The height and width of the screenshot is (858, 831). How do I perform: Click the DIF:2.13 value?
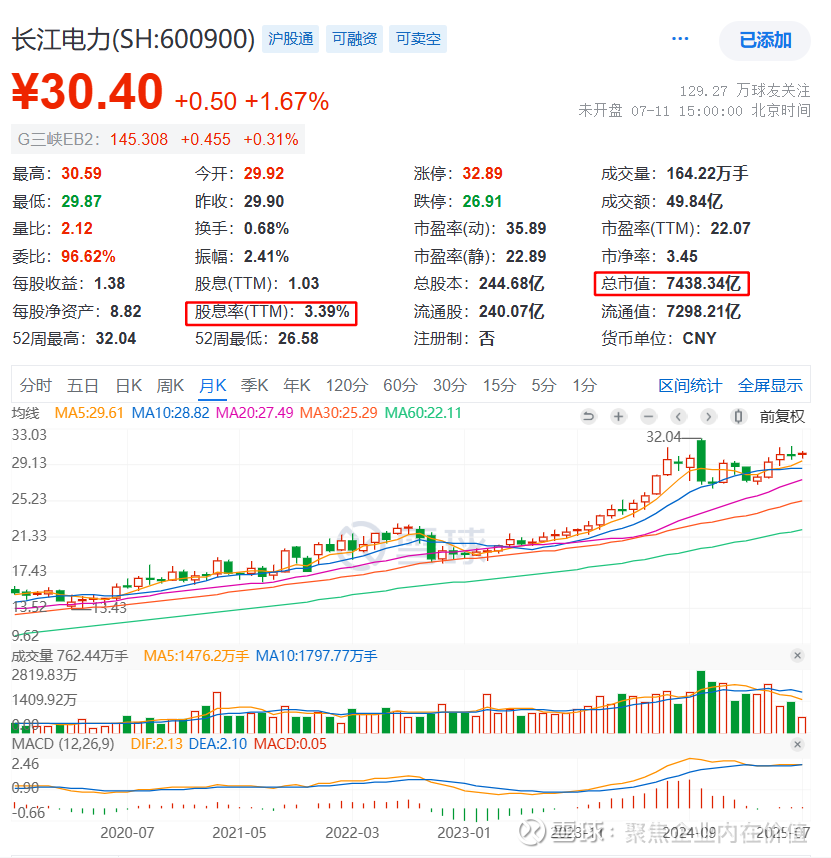coord(156,744)
